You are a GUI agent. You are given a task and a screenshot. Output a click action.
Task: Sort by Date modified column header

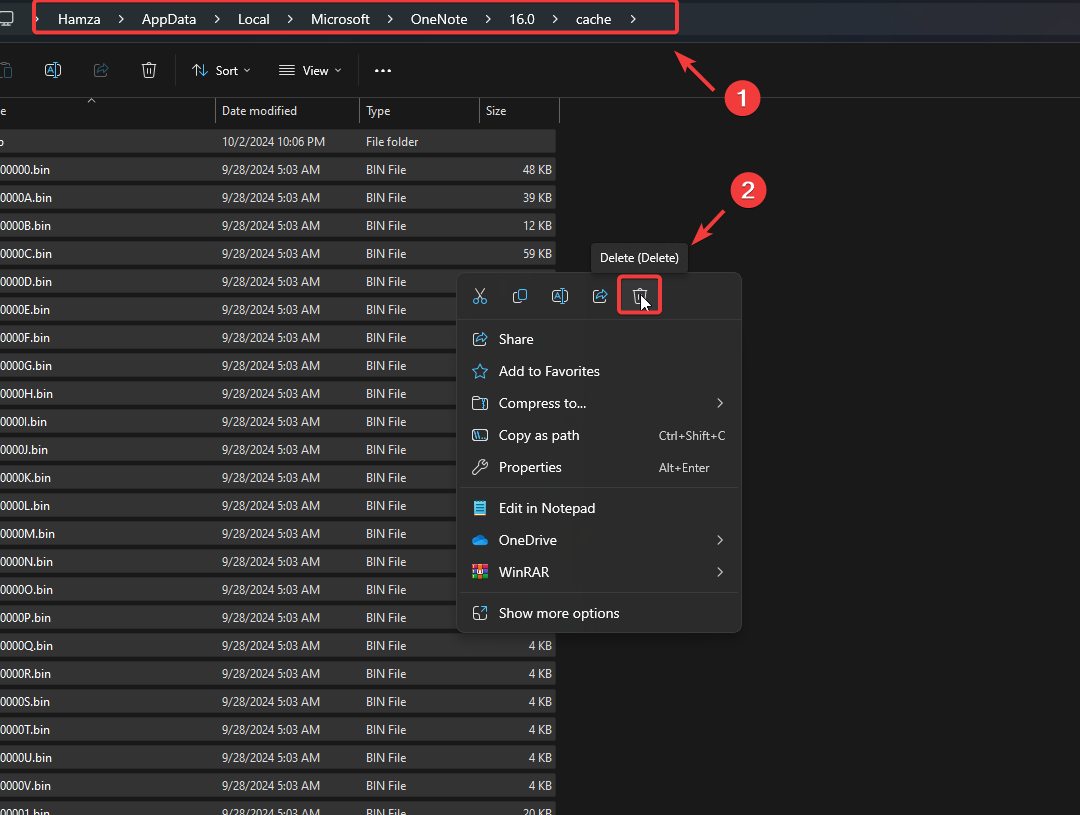coord(287,111)
